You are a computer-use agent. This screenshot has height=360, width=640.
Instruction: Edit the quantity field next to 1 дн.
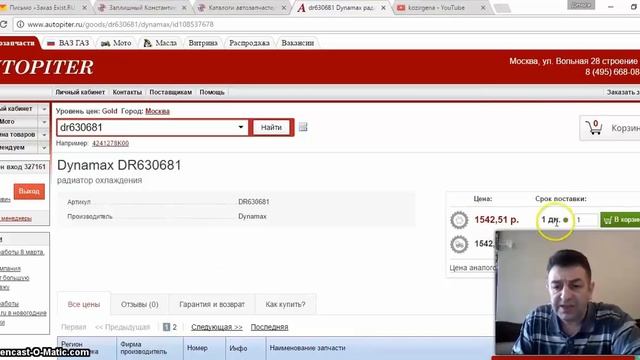click(586, 220)
